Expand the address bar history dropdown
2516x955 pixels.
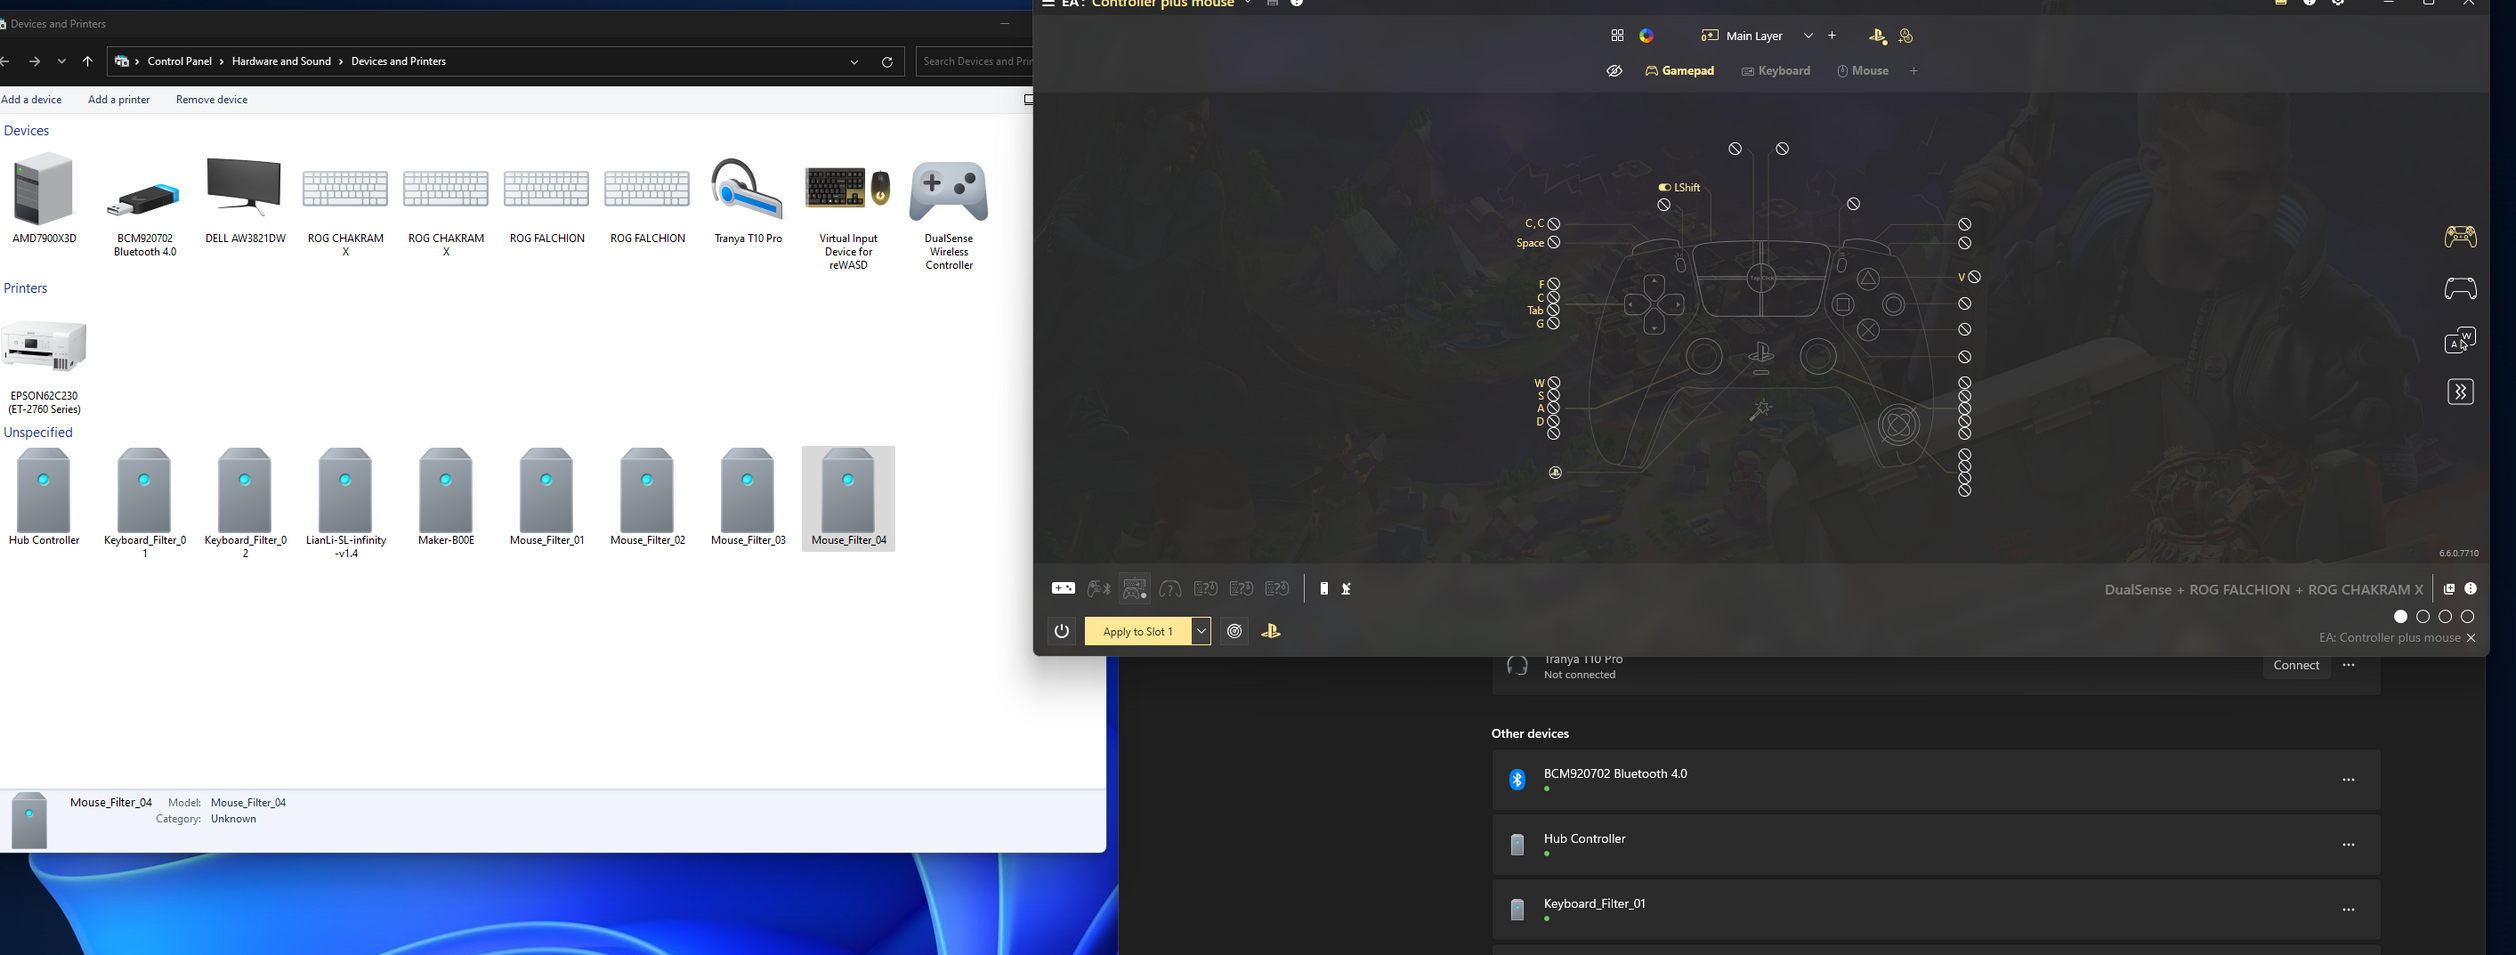[854, 62]
